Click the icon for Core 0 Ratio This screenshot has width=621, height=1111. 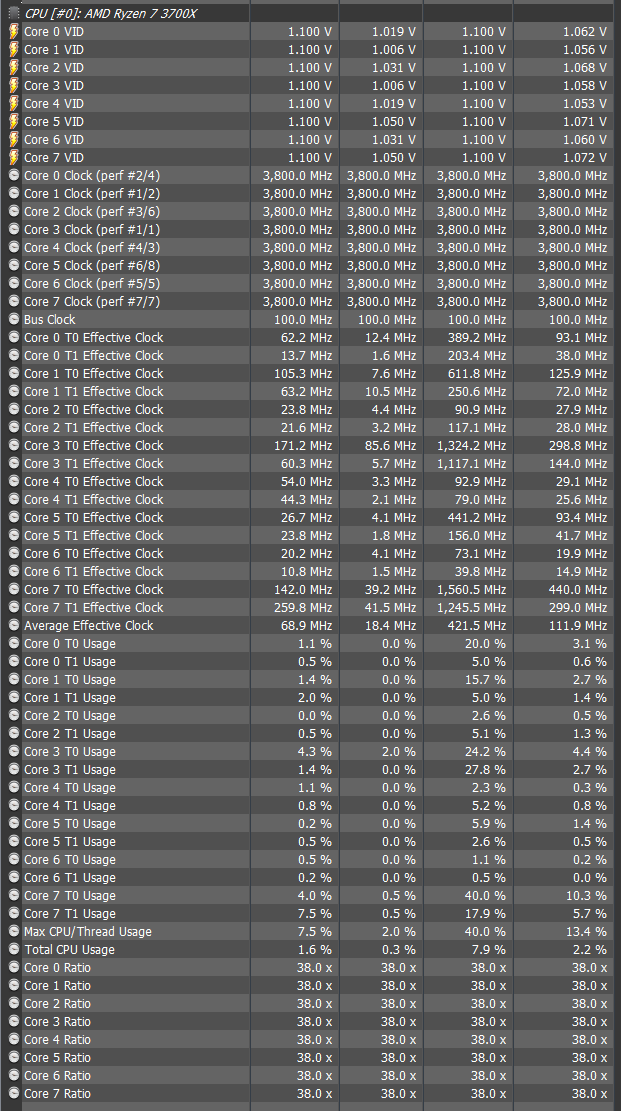pos(13,968)
